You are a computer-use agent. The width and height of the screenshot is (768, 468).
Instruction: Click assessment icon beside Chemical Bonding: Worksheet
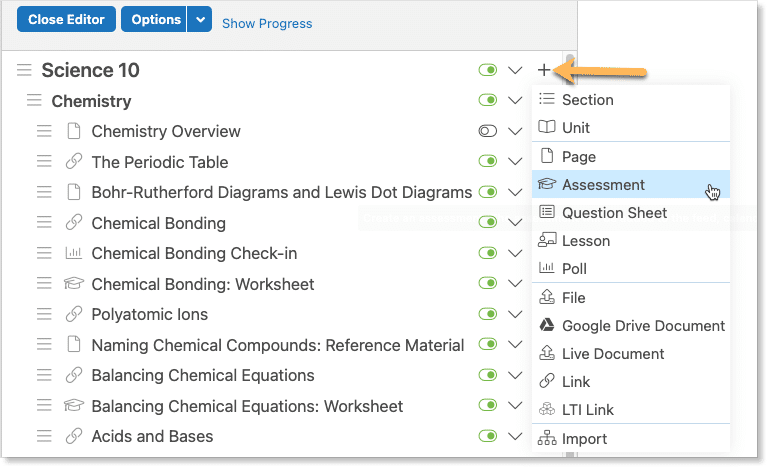pos(73,284)
